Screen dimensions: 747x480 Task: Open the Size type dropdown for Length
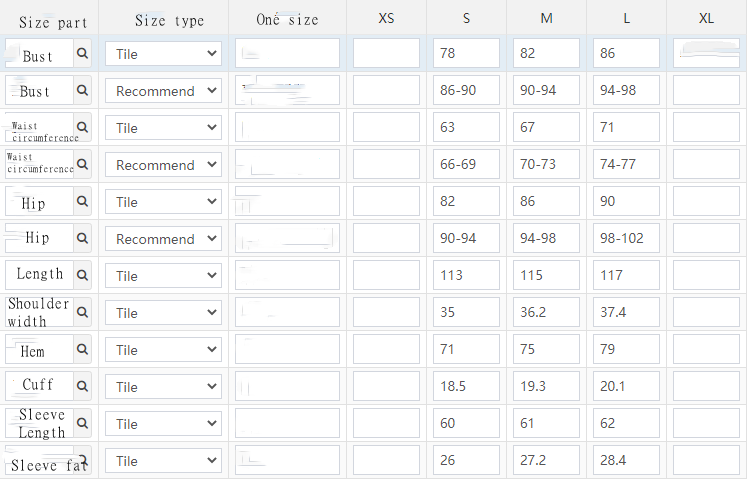point(163,276)
